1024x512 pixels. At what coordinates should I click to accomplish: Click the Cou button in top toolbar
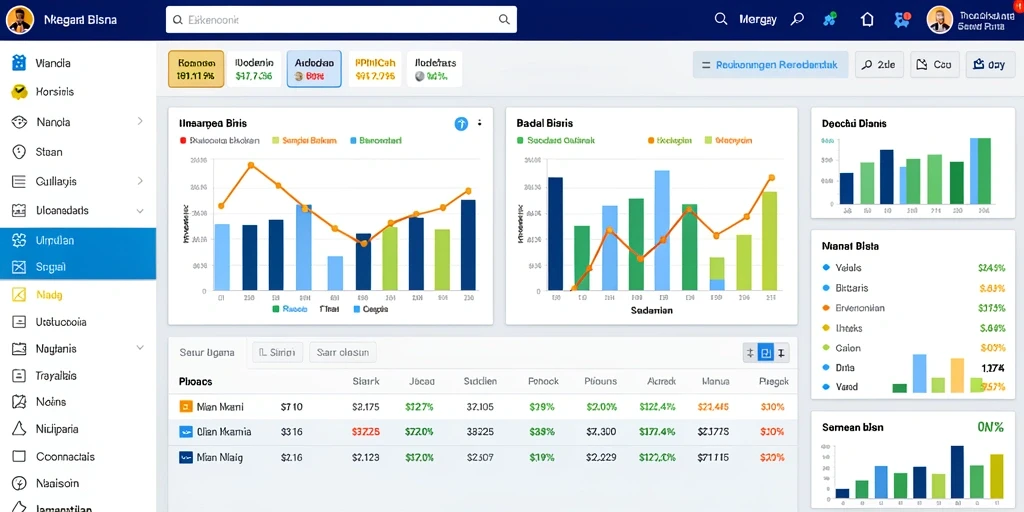[935, 65]
